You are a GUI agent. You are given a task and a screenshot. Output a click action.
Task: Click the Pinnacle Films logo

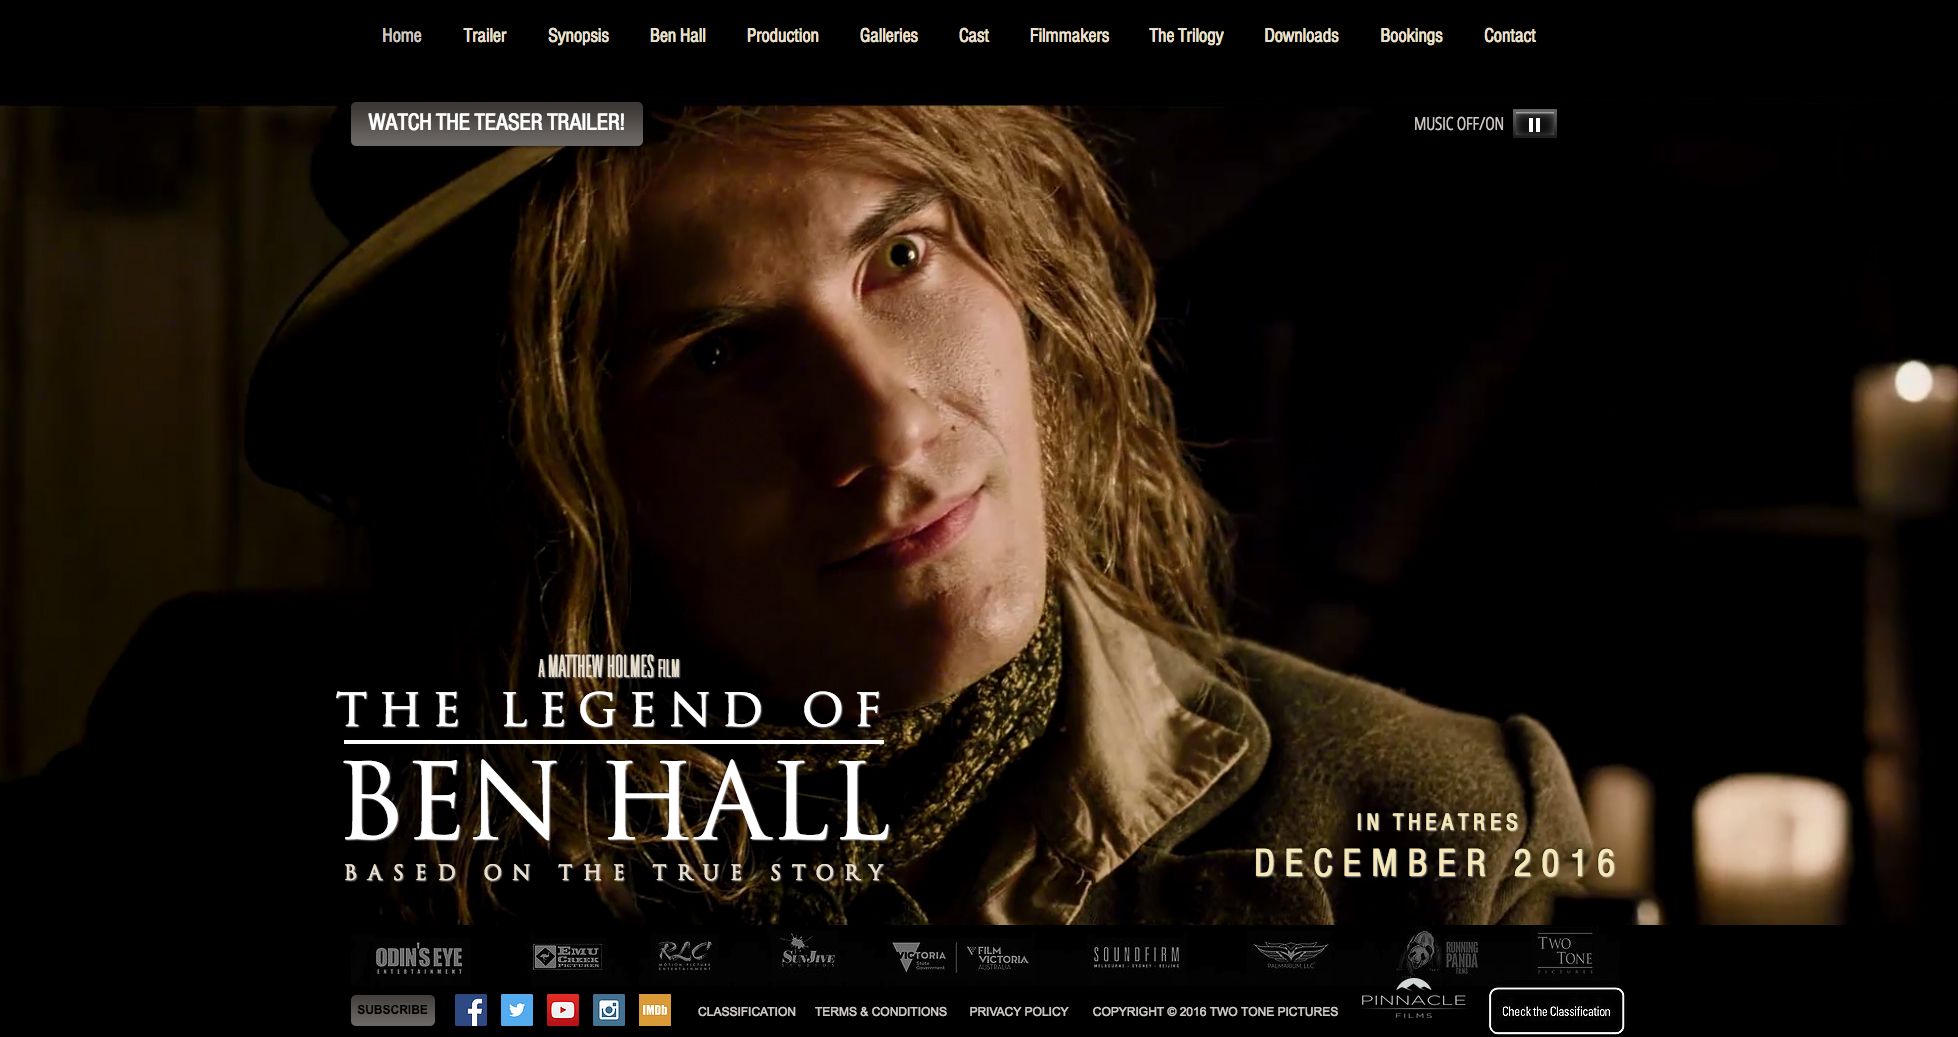click(1413, 999)
